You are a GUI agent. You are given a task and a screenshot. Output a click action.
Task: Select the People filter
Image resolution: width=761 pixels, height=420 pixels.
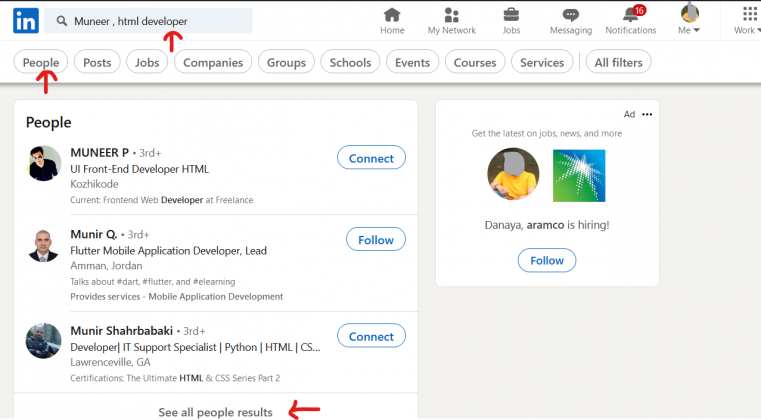pos(41,62)
